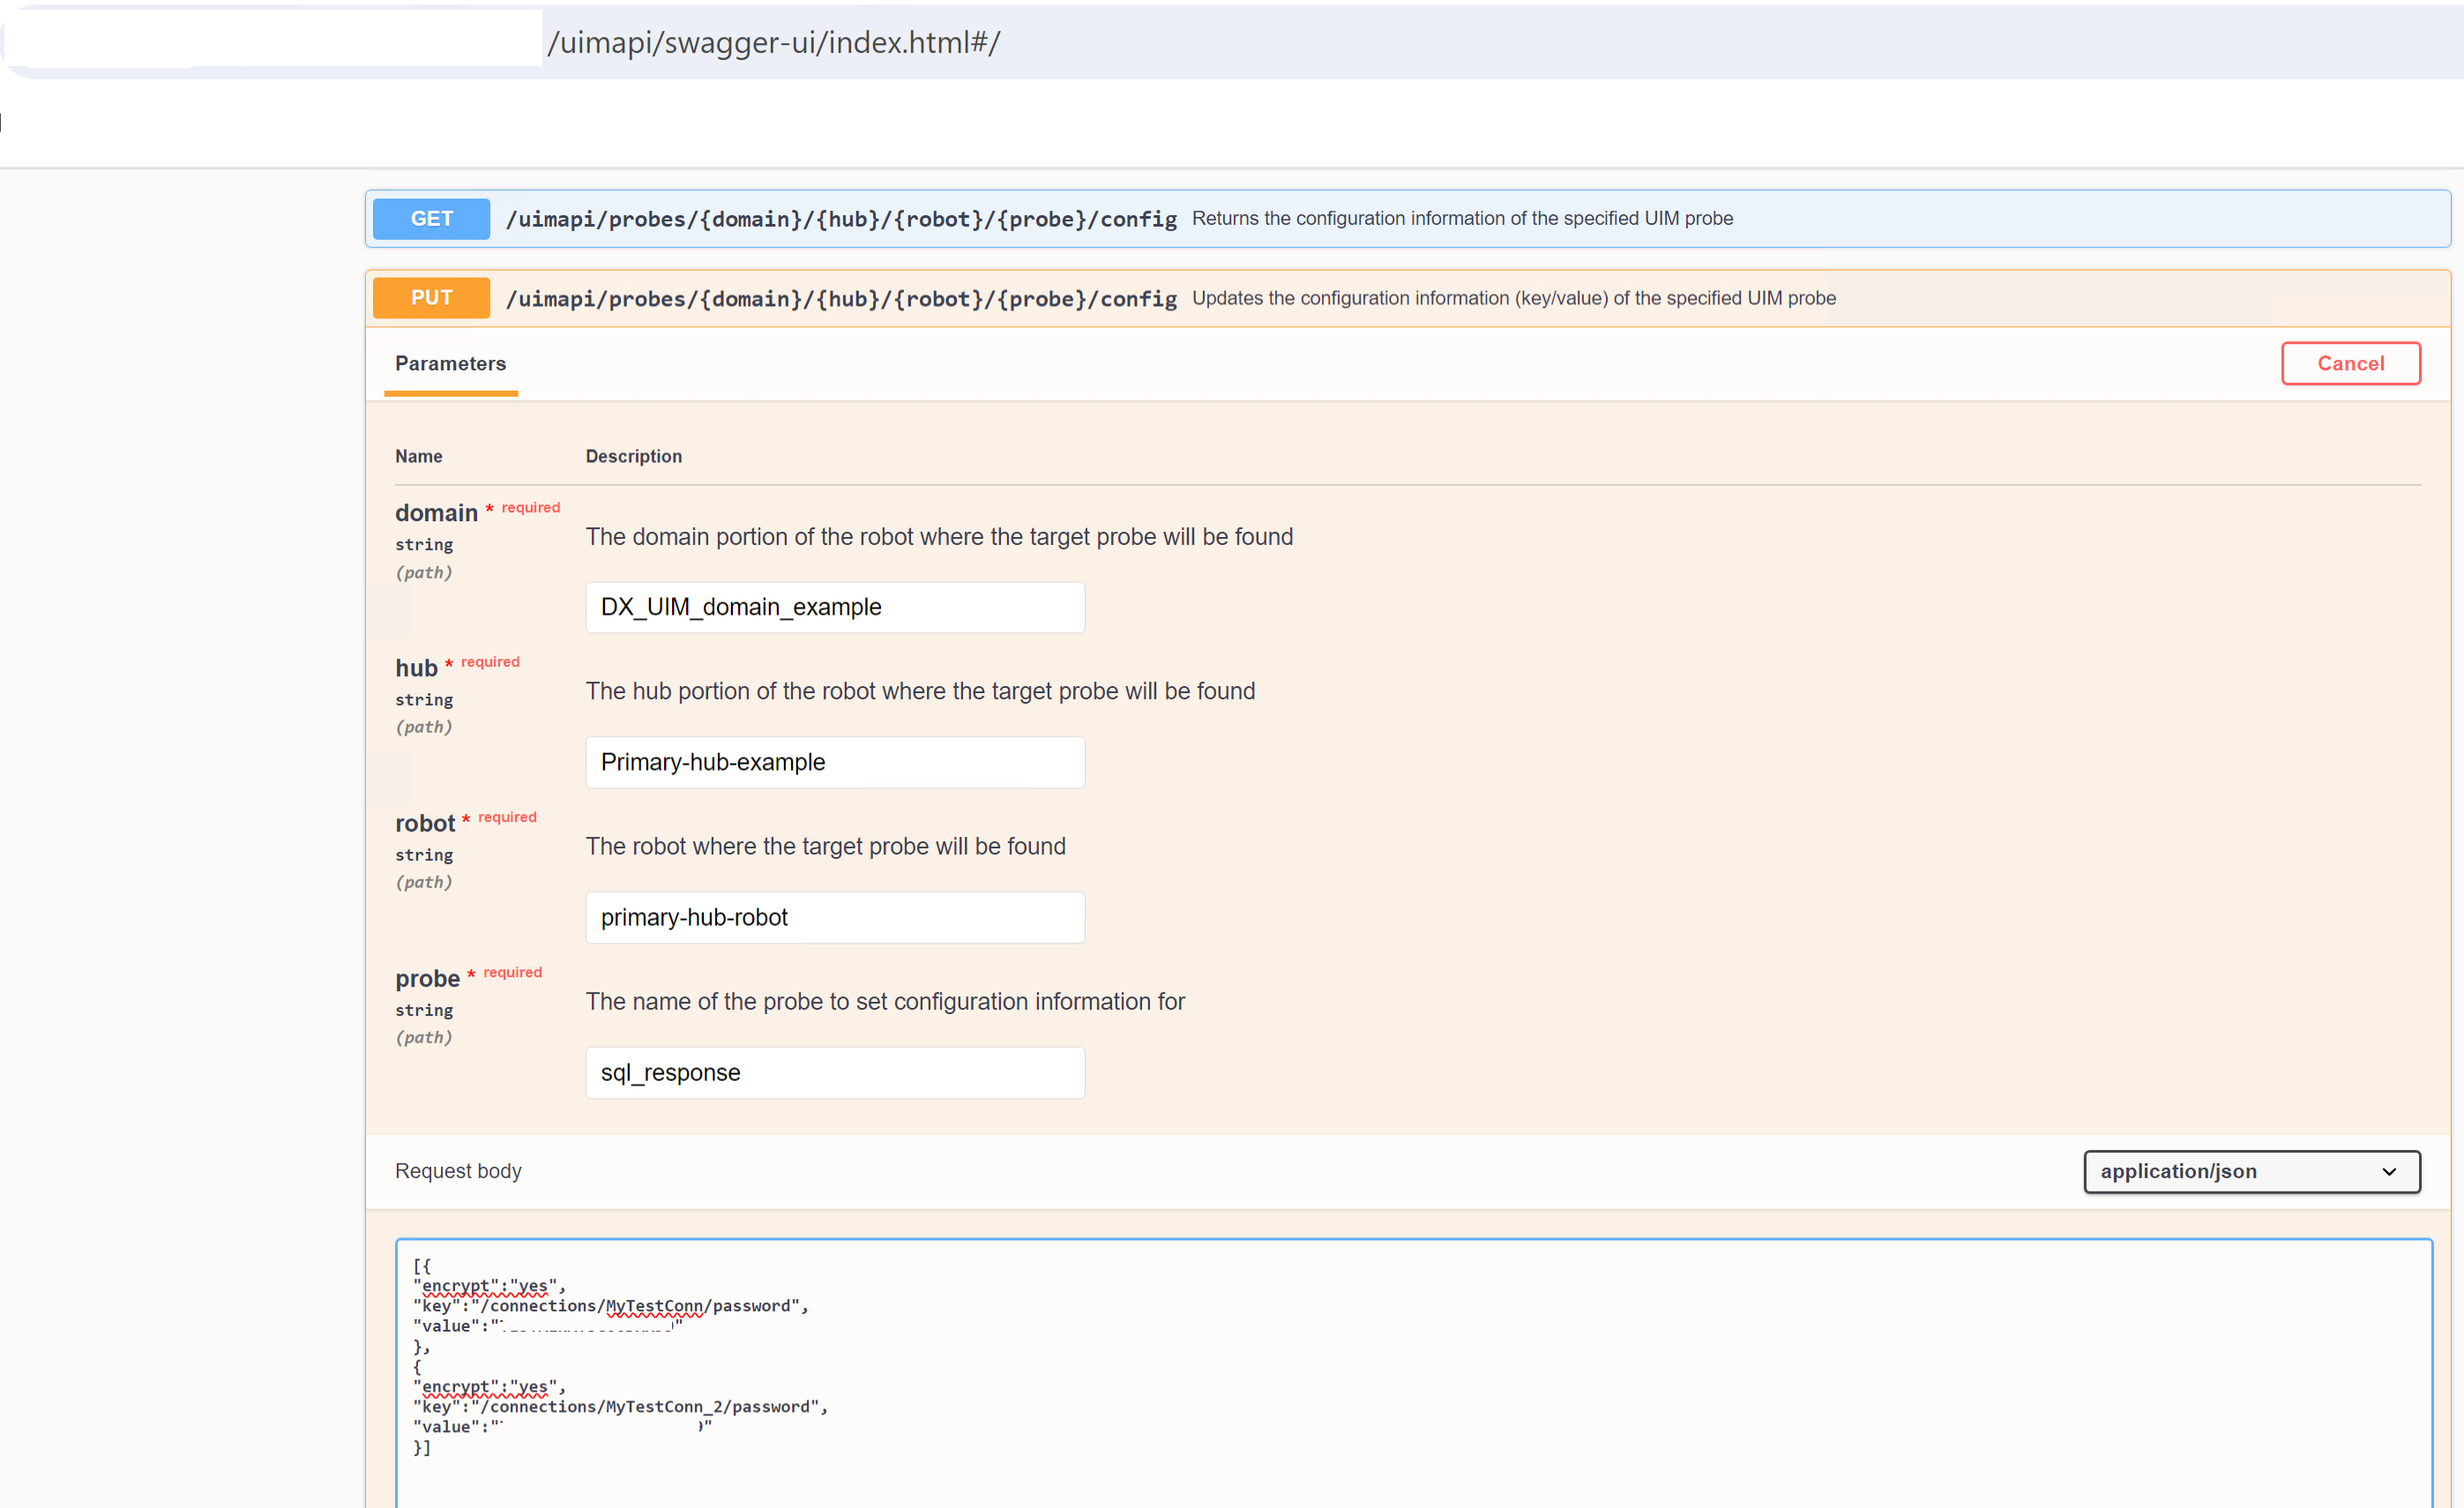Place cursor on MyTestConn/password key line

point(610,1306)
